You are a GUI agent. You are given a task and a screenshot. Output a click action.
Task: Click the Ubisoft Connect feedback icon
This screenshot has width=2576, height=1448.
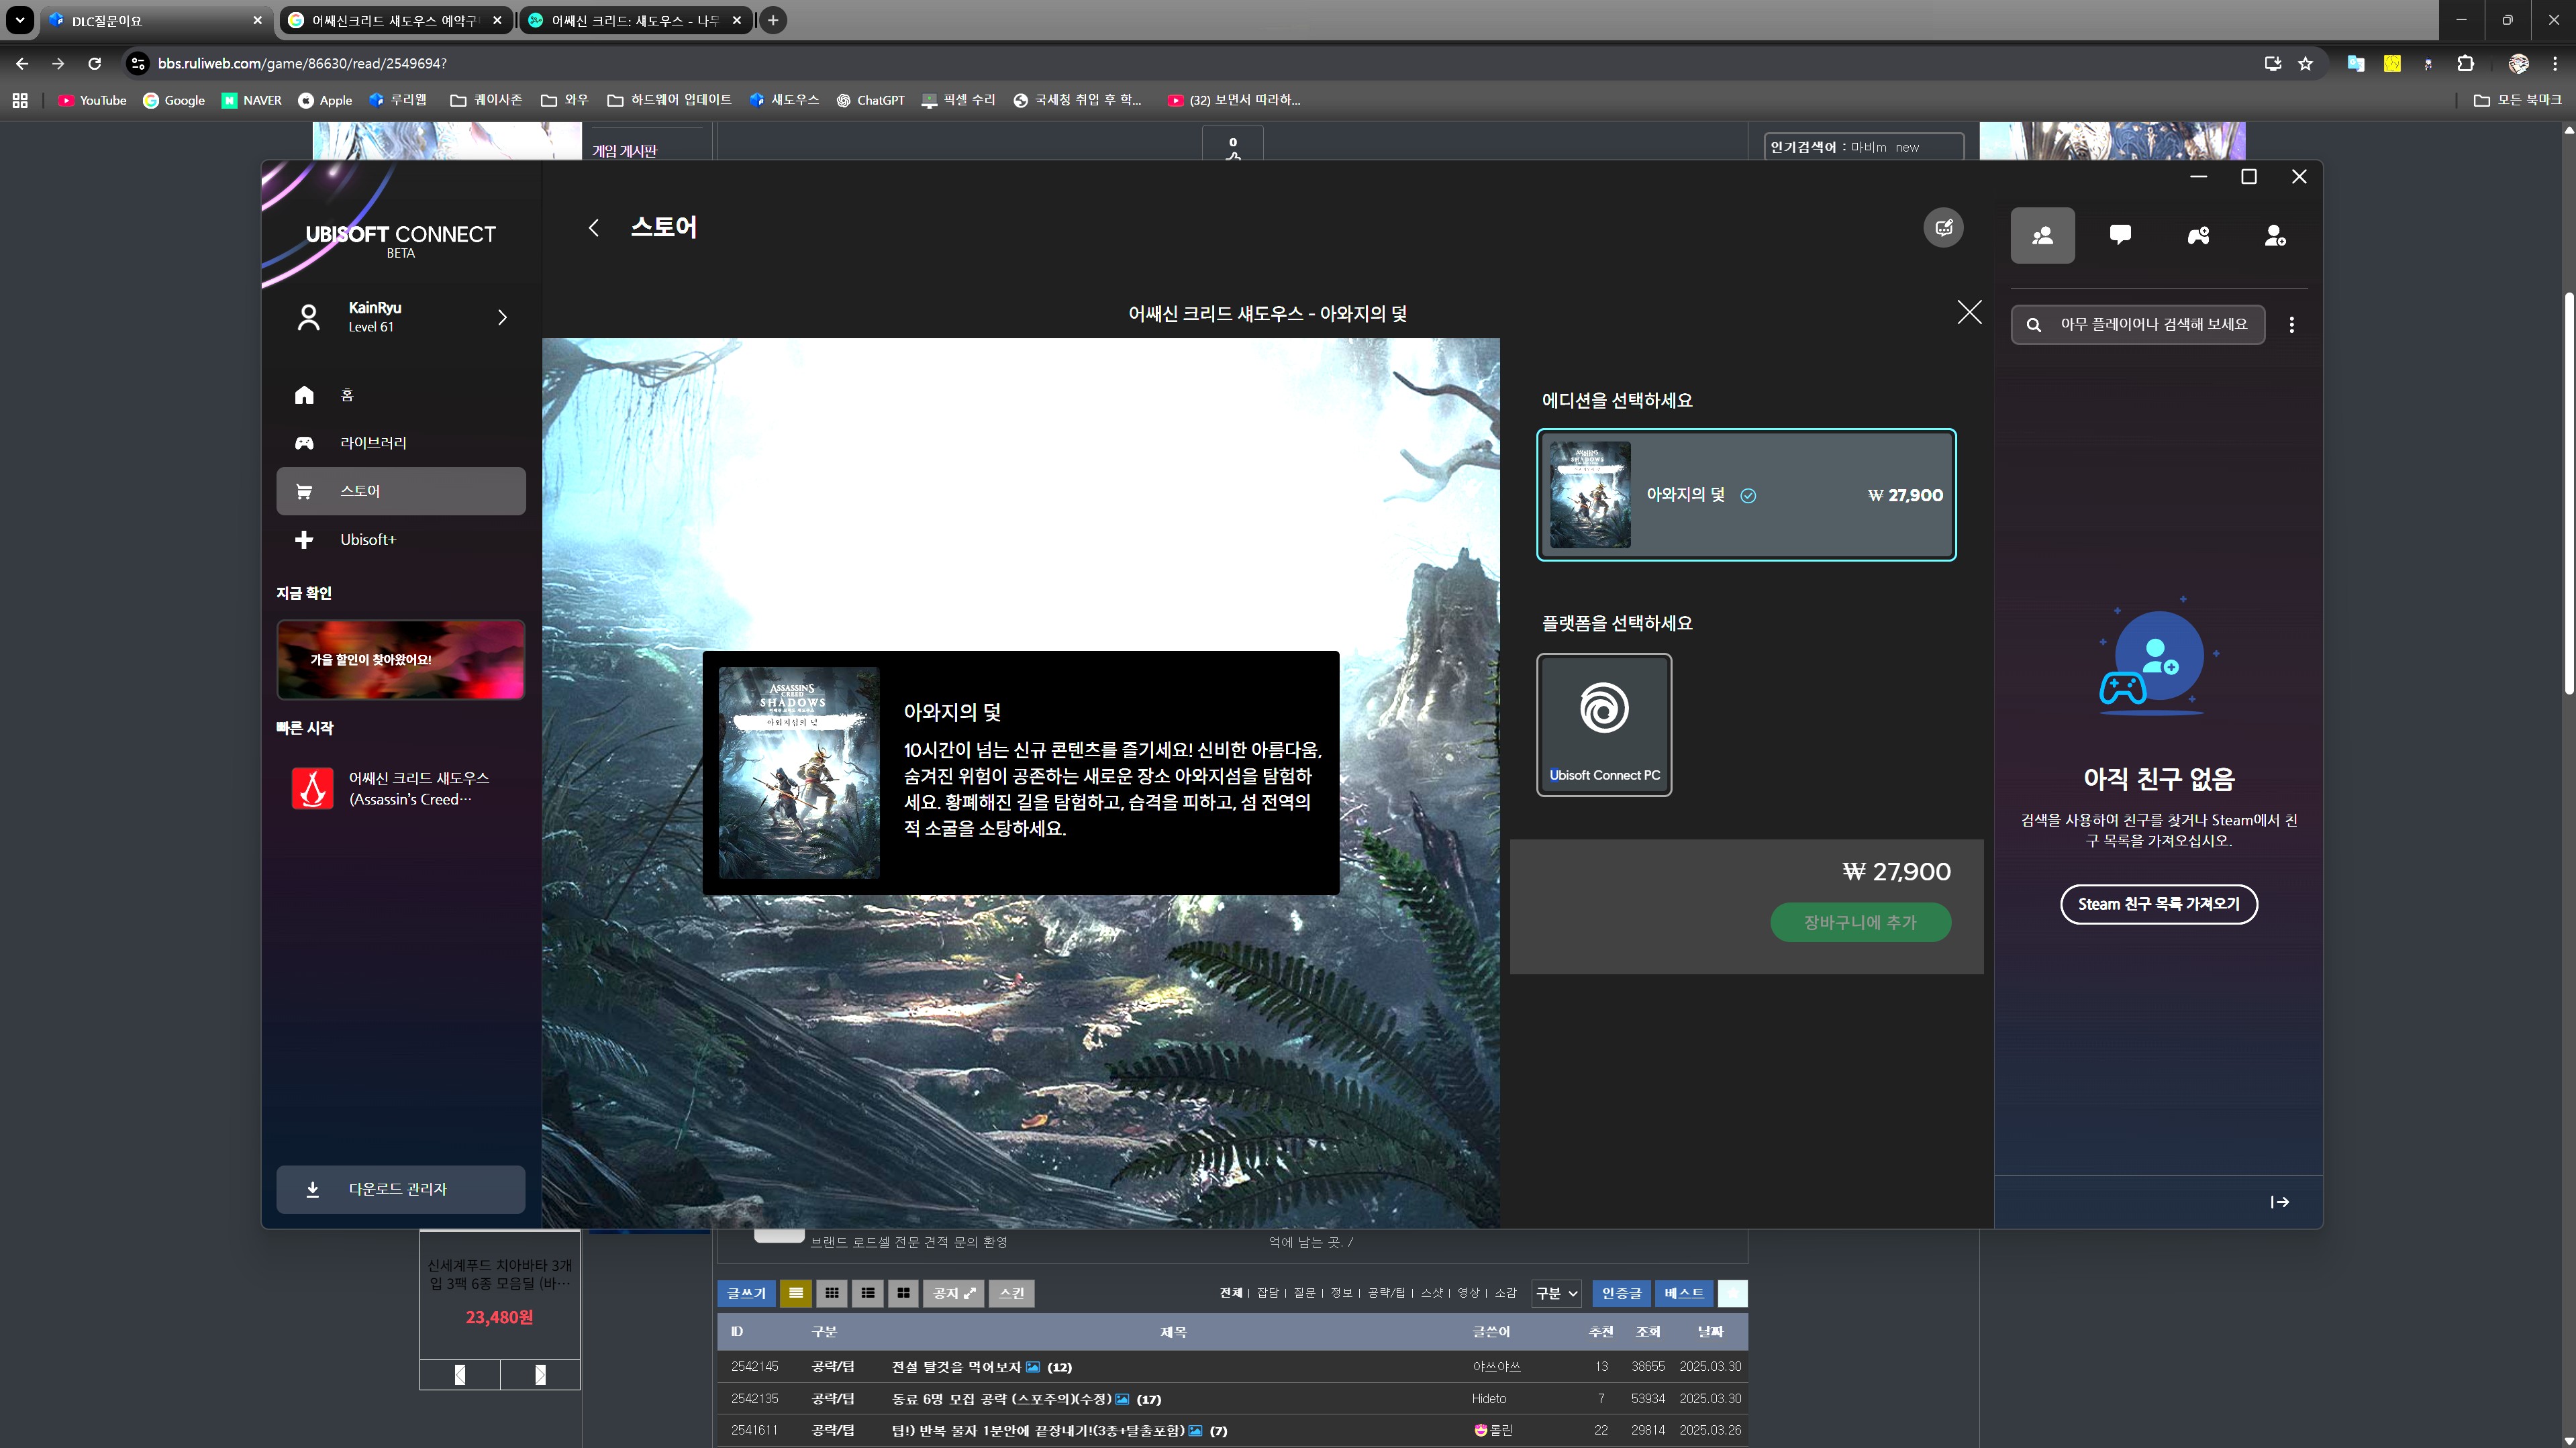pos(1943,228)
